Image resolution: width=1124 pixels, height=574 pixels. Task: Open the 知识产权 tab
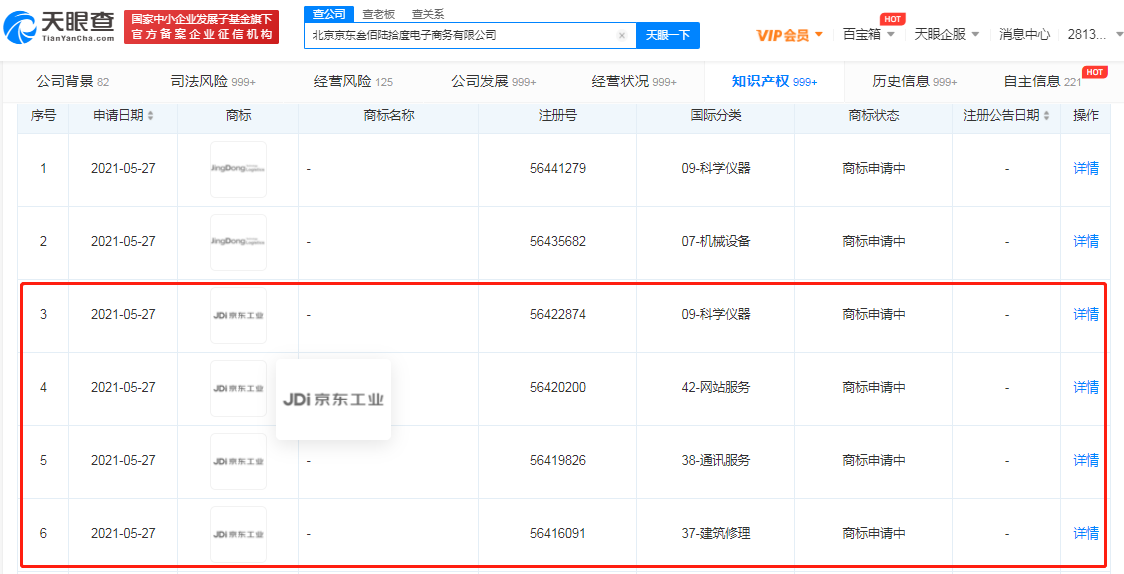[774, 82]
